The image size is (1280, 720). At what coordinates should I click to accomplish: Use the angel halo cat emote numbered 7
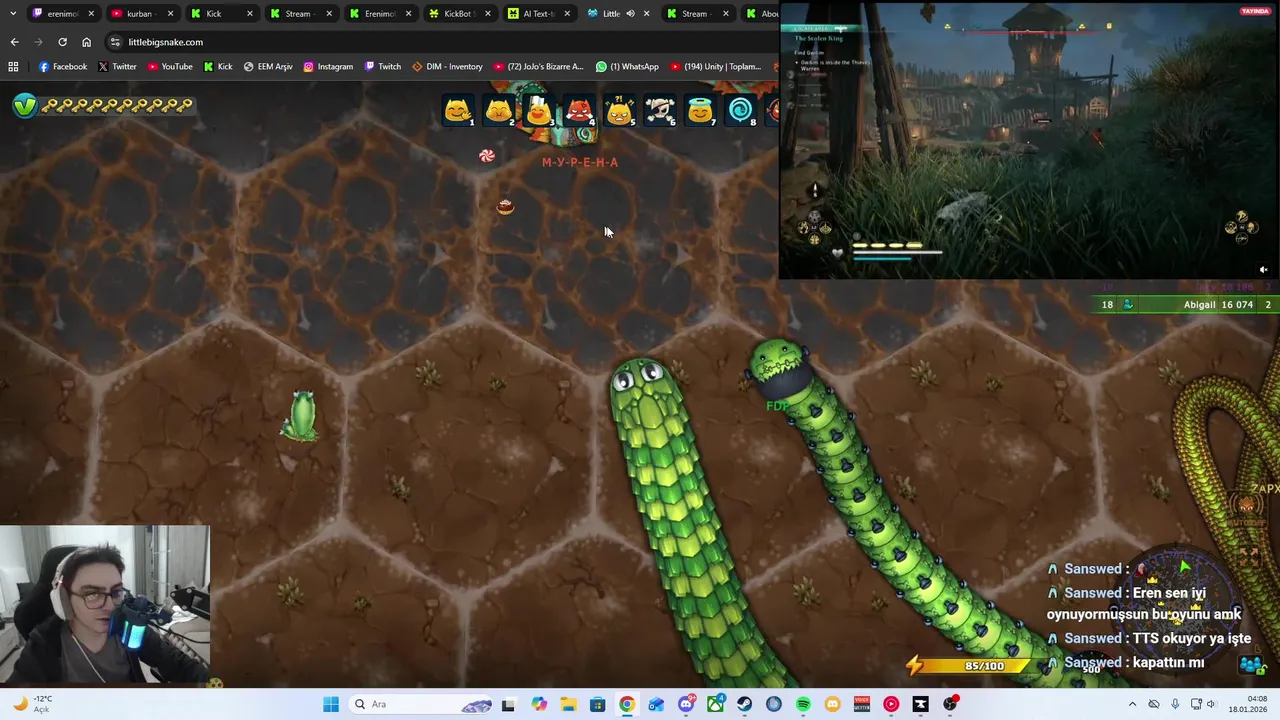click(x=700, y=110)
